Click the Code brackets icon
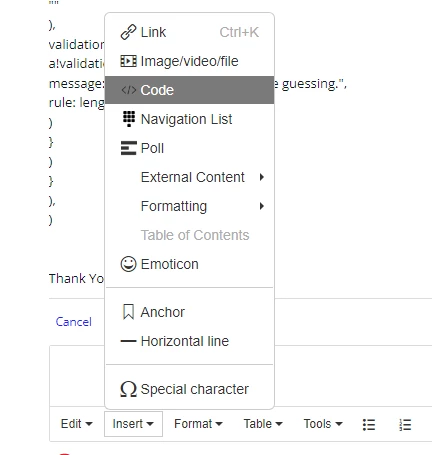Viewport: 432px width, 455px height. (129, 90)
